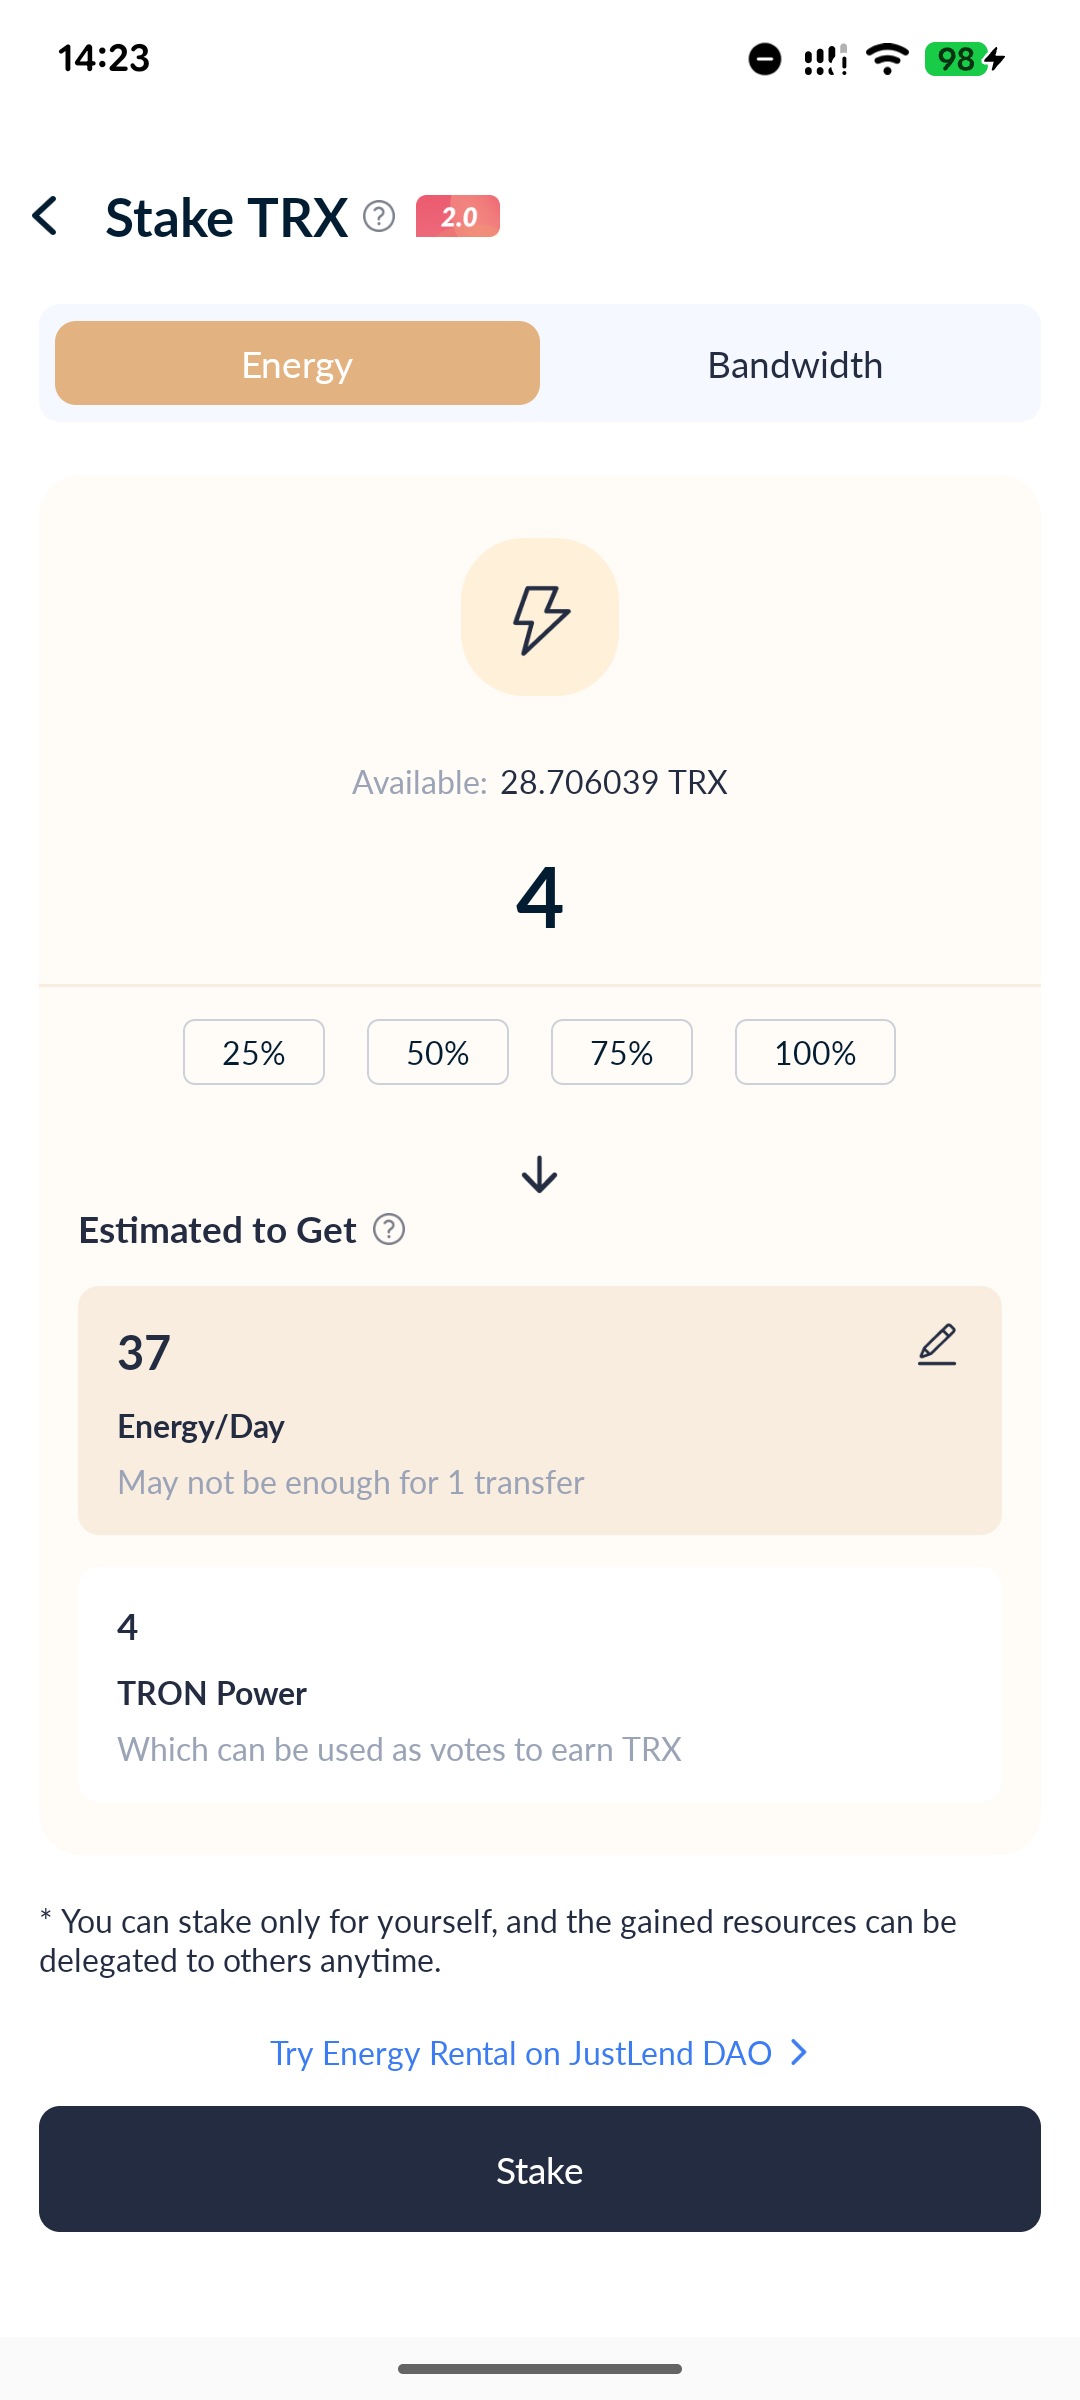Tap the 2.0 version badge
1080x2400 pixels.
pyautogui.click(x=458, y=216)
